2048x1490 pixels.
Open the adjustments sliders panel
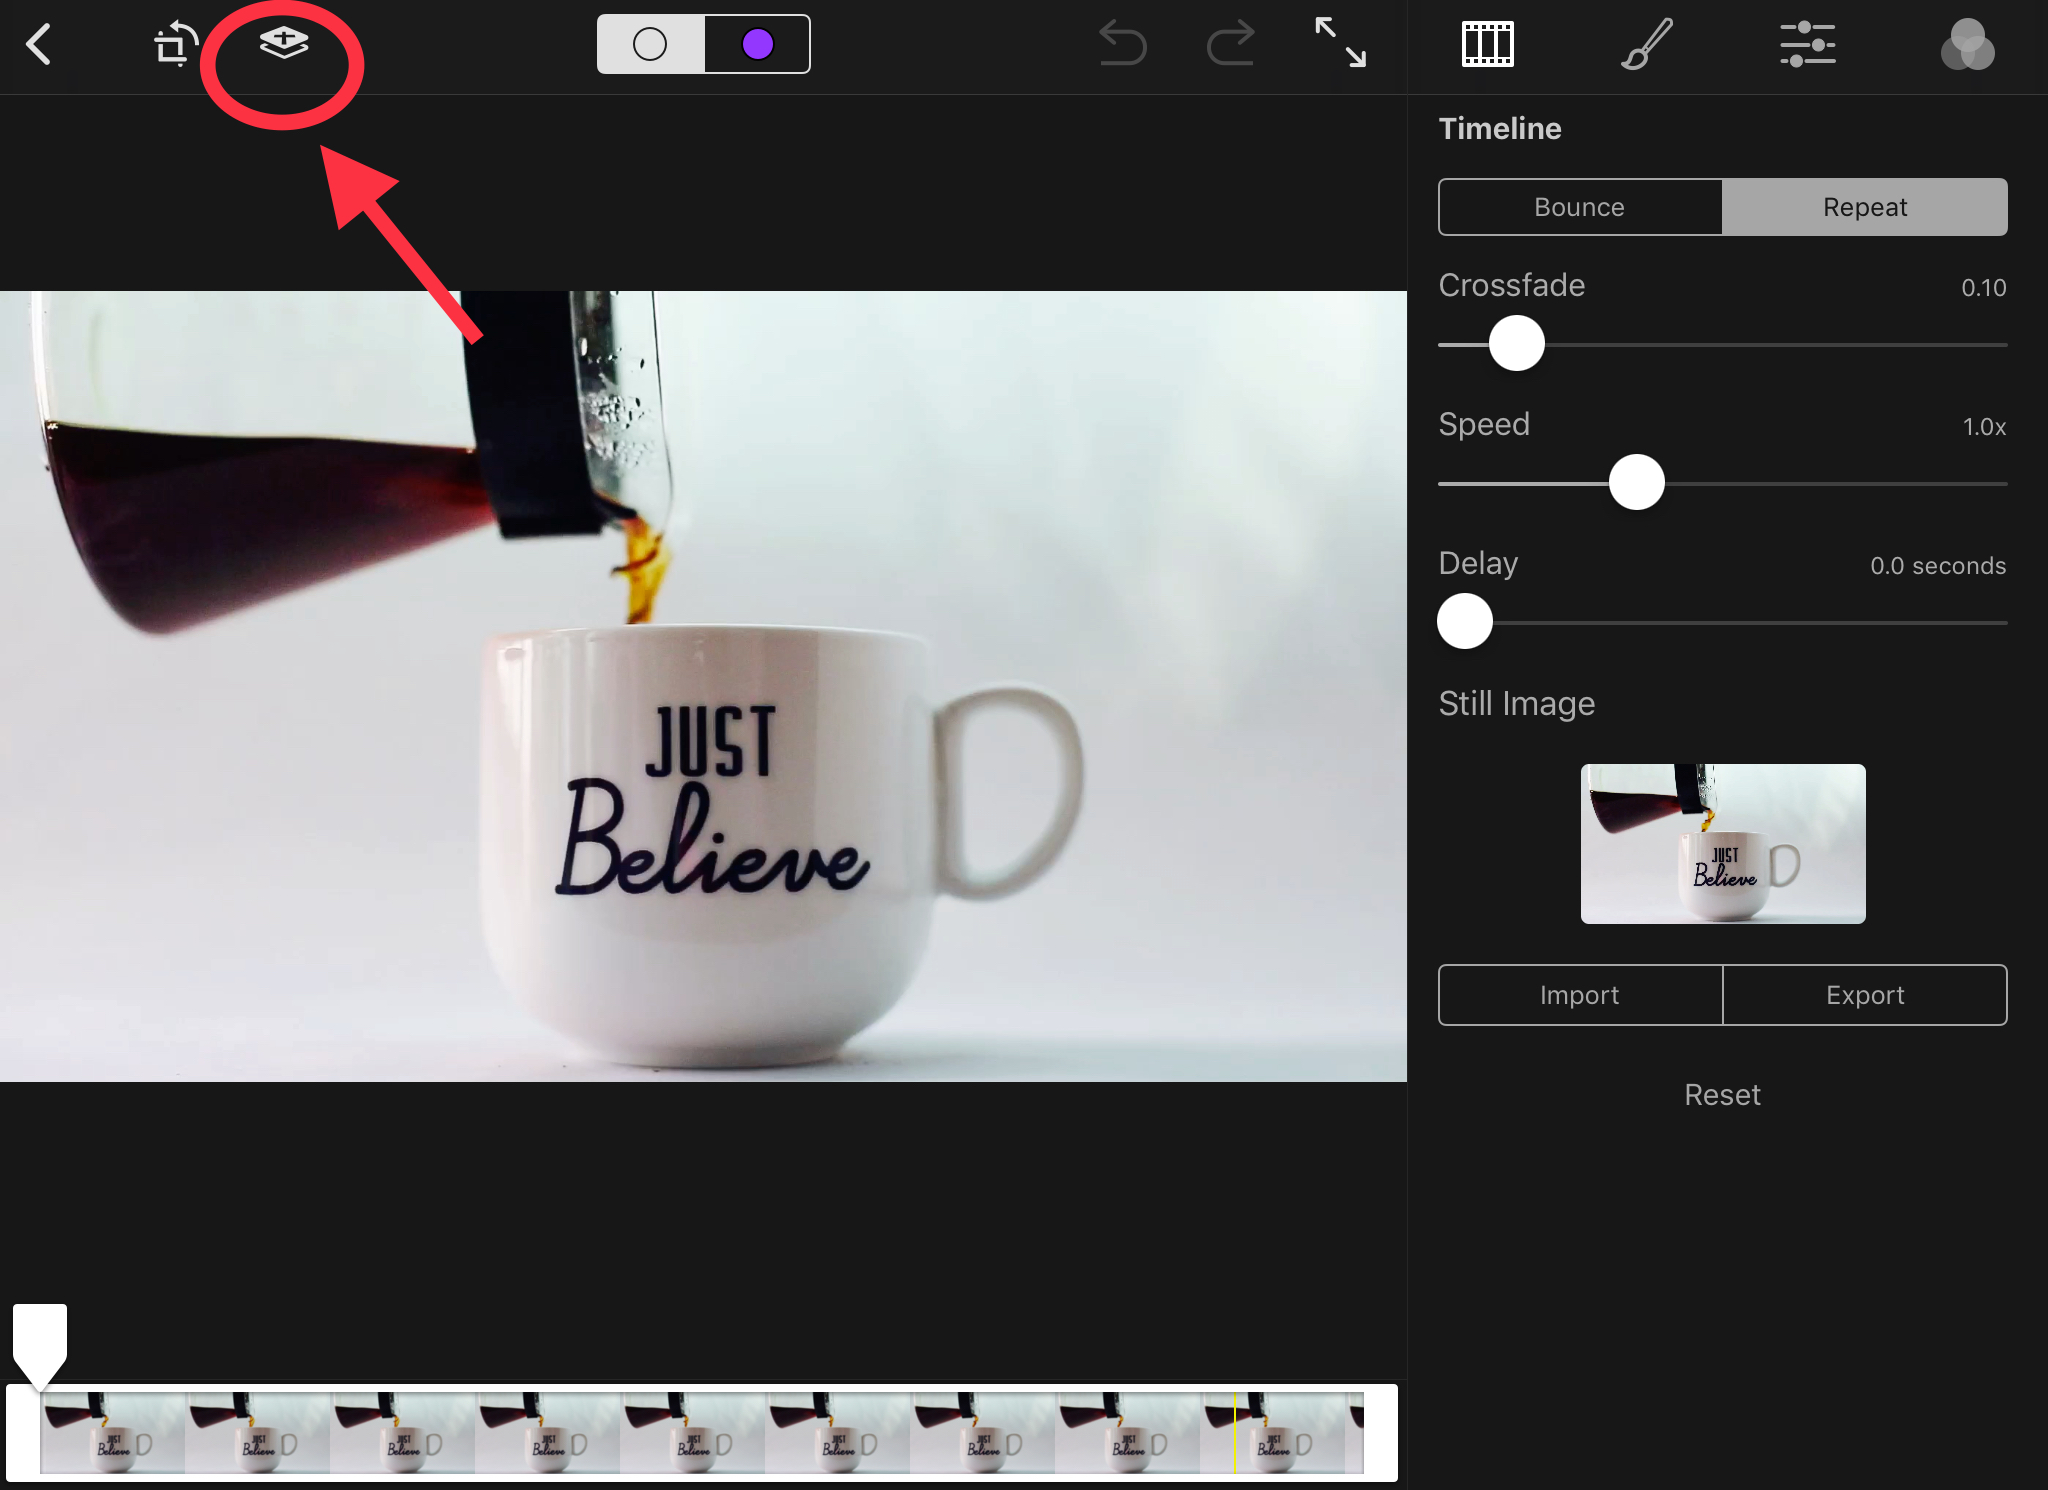click(x=1808, y=44)
